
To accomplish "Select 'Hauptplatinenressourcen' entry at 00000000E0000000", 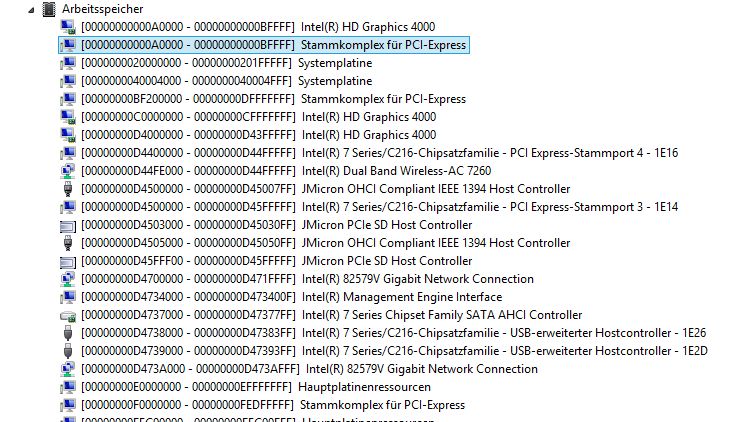I will [256, 387].
